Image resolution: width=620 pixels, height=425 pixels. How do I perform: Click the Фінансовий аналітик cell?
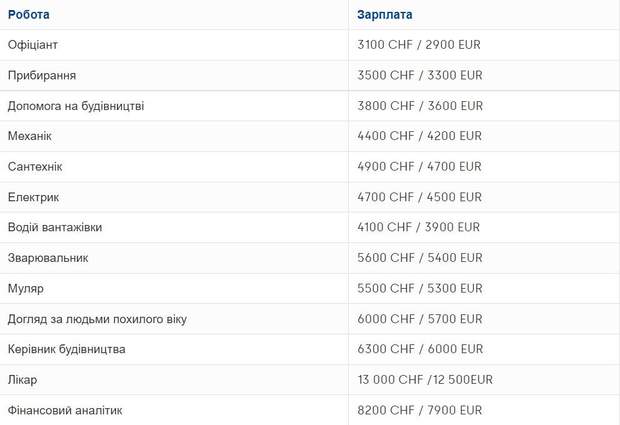click(x=65, y=410)
